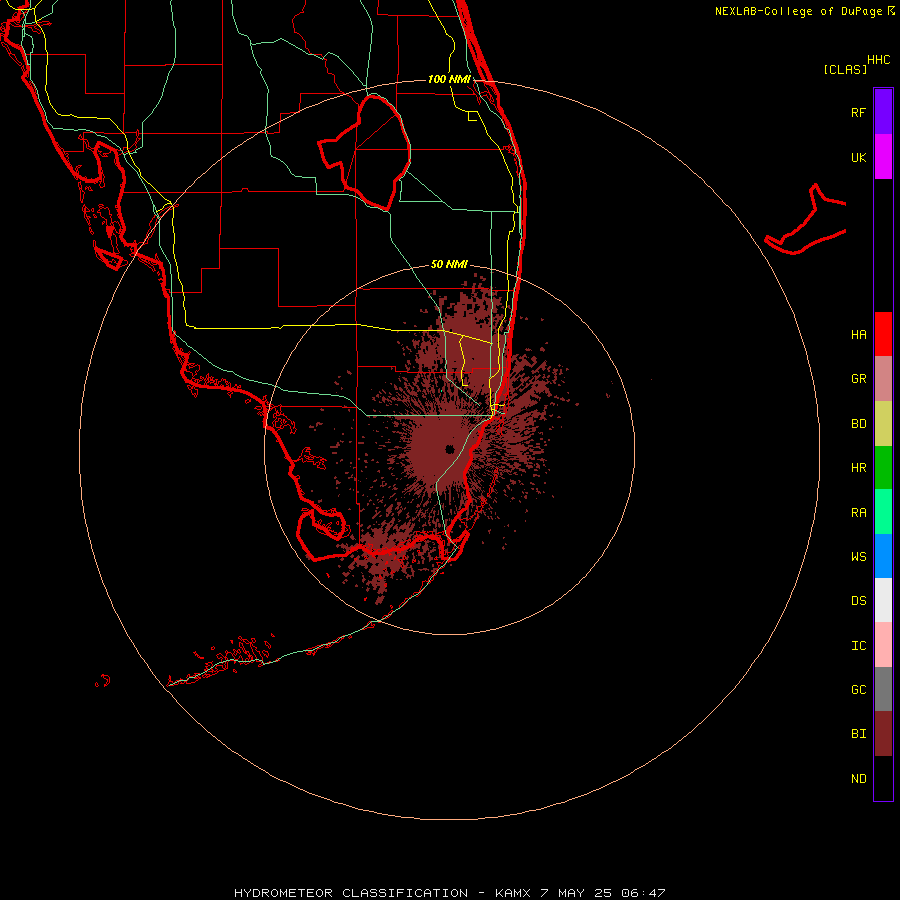Select the BI brown legend swatch
The height and width of the screenshot is (900, 900).
(883, 734)
